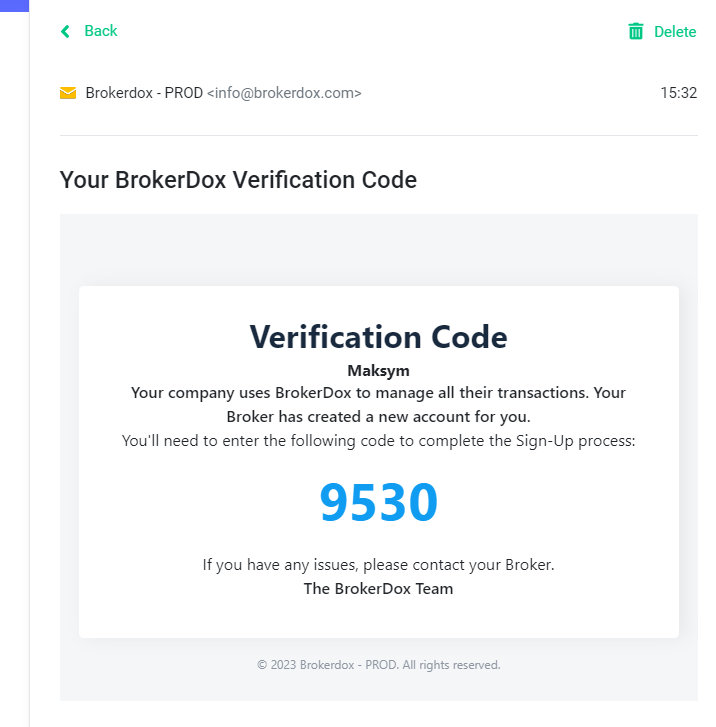Select the recipient name Maksym

pyautogui.click(x=378, y=371)
